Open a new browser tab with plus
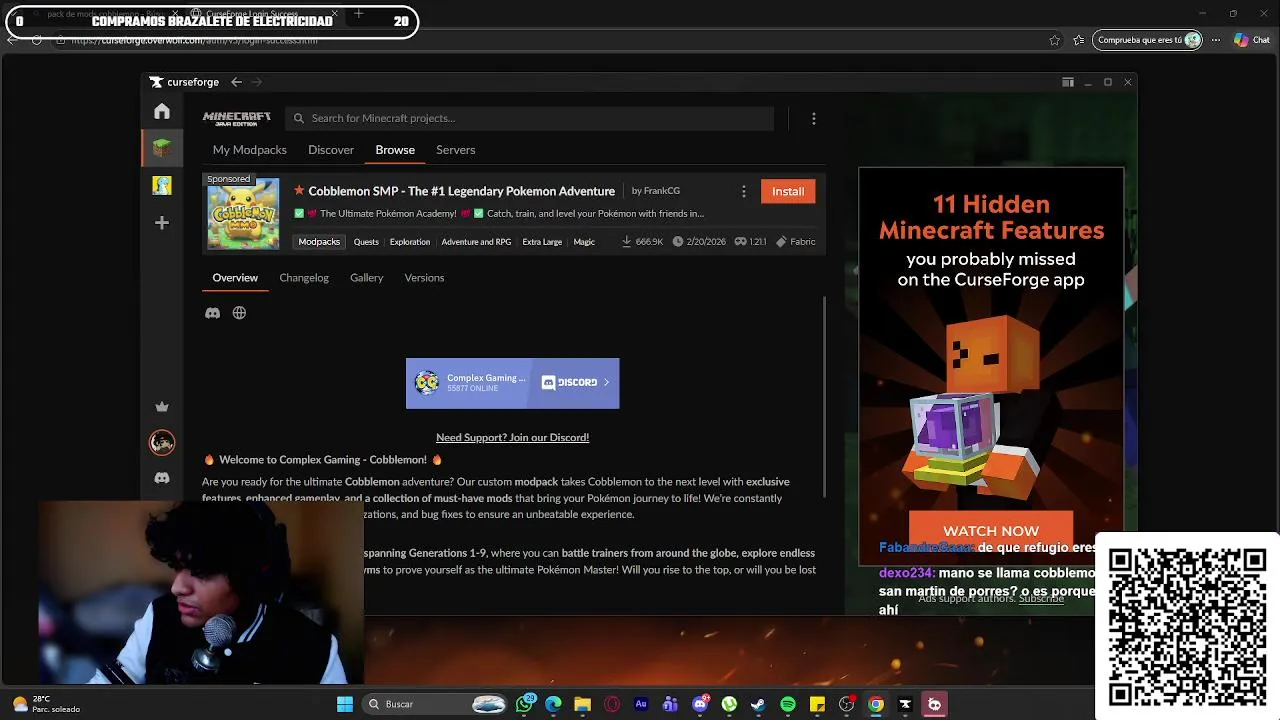The width and height of the screenshot is (1280, 720). [x=358, y=14]
